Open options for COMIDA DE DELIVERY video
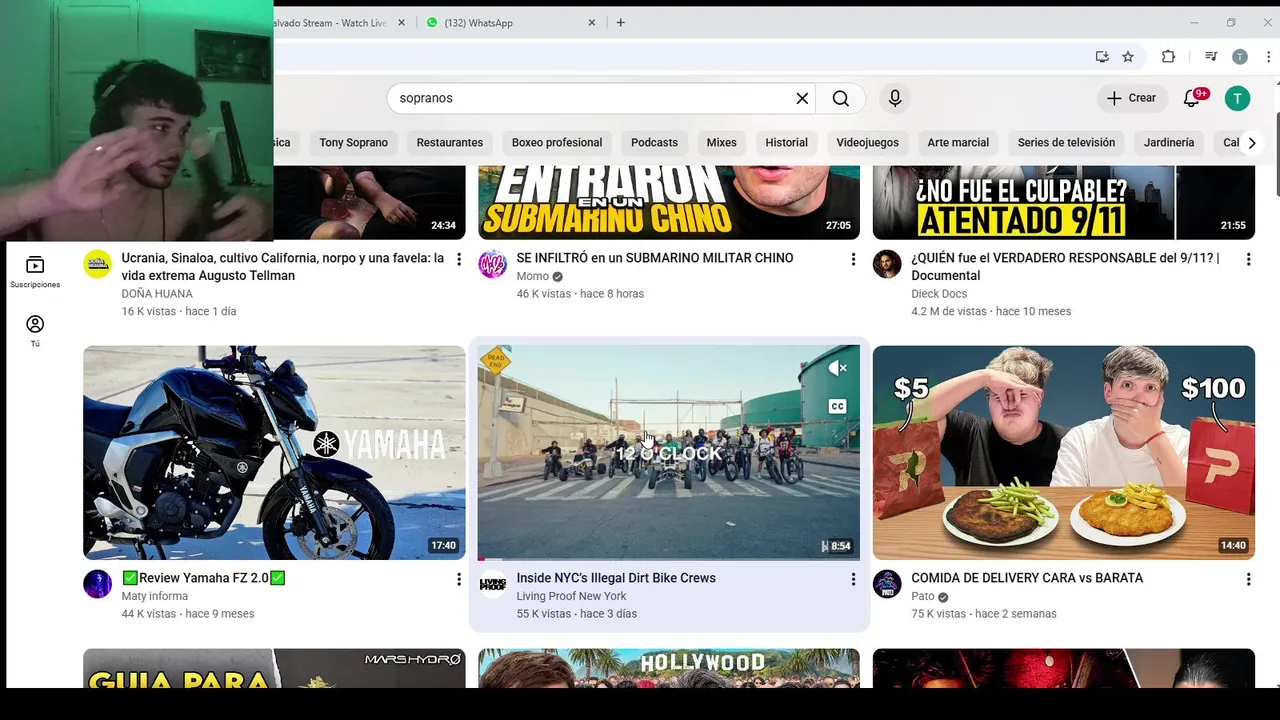 (1248, 580)
